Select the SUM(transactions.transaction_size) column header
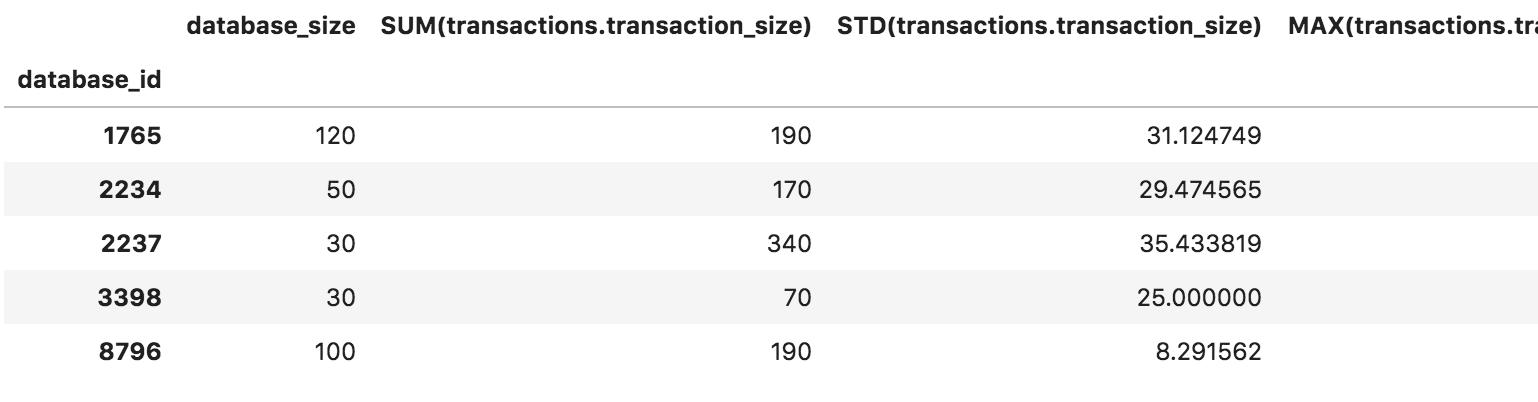Screen dimensions: 1538x402 click(596, 28)
